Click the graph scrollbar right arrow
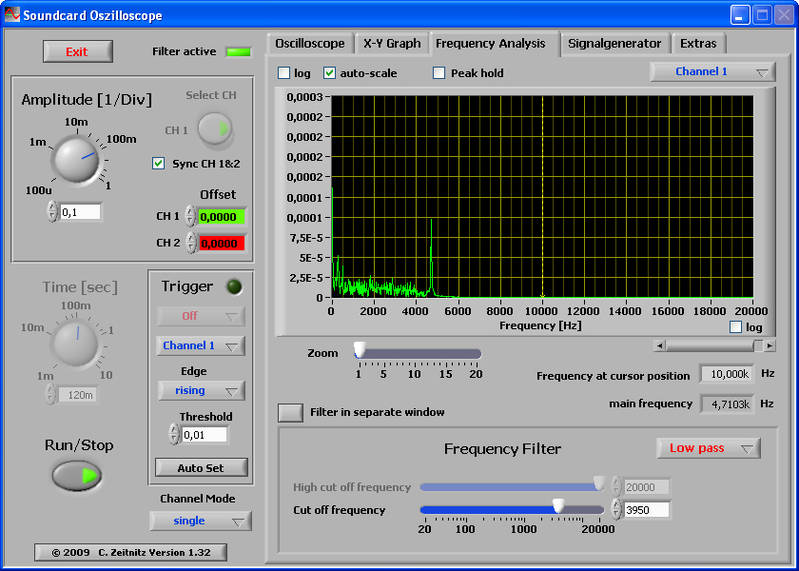The height and width of the screenshot is (571, 799). (x=770, y=346)
